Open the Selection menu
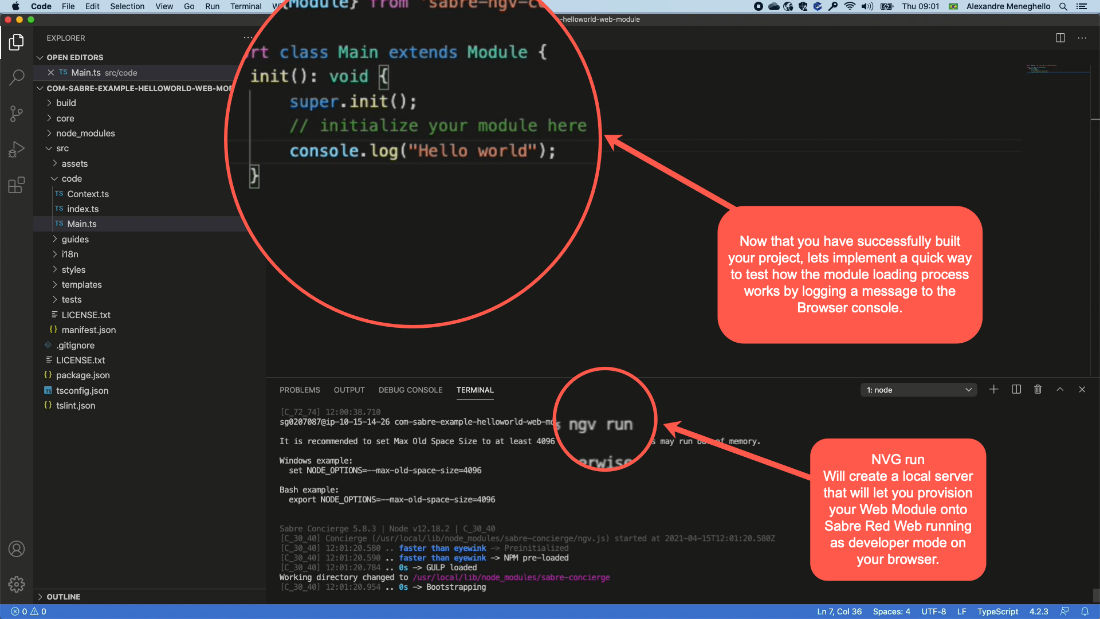1100x619 pixels. [127, 6]
